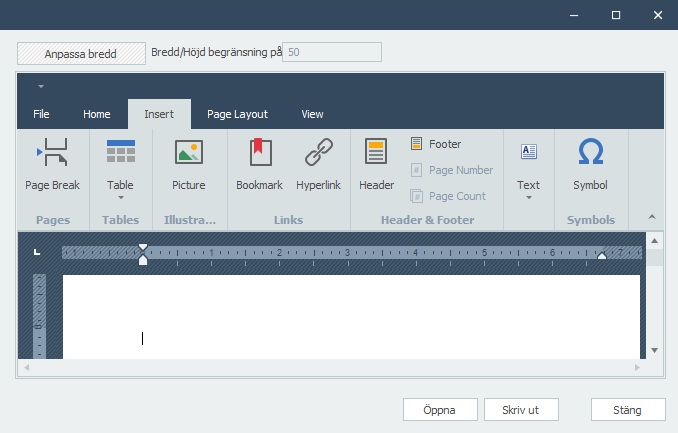Click the horizontal scrollbar left arrow
The width and height of the screenshot is (678, 433).
pos(27,368)
